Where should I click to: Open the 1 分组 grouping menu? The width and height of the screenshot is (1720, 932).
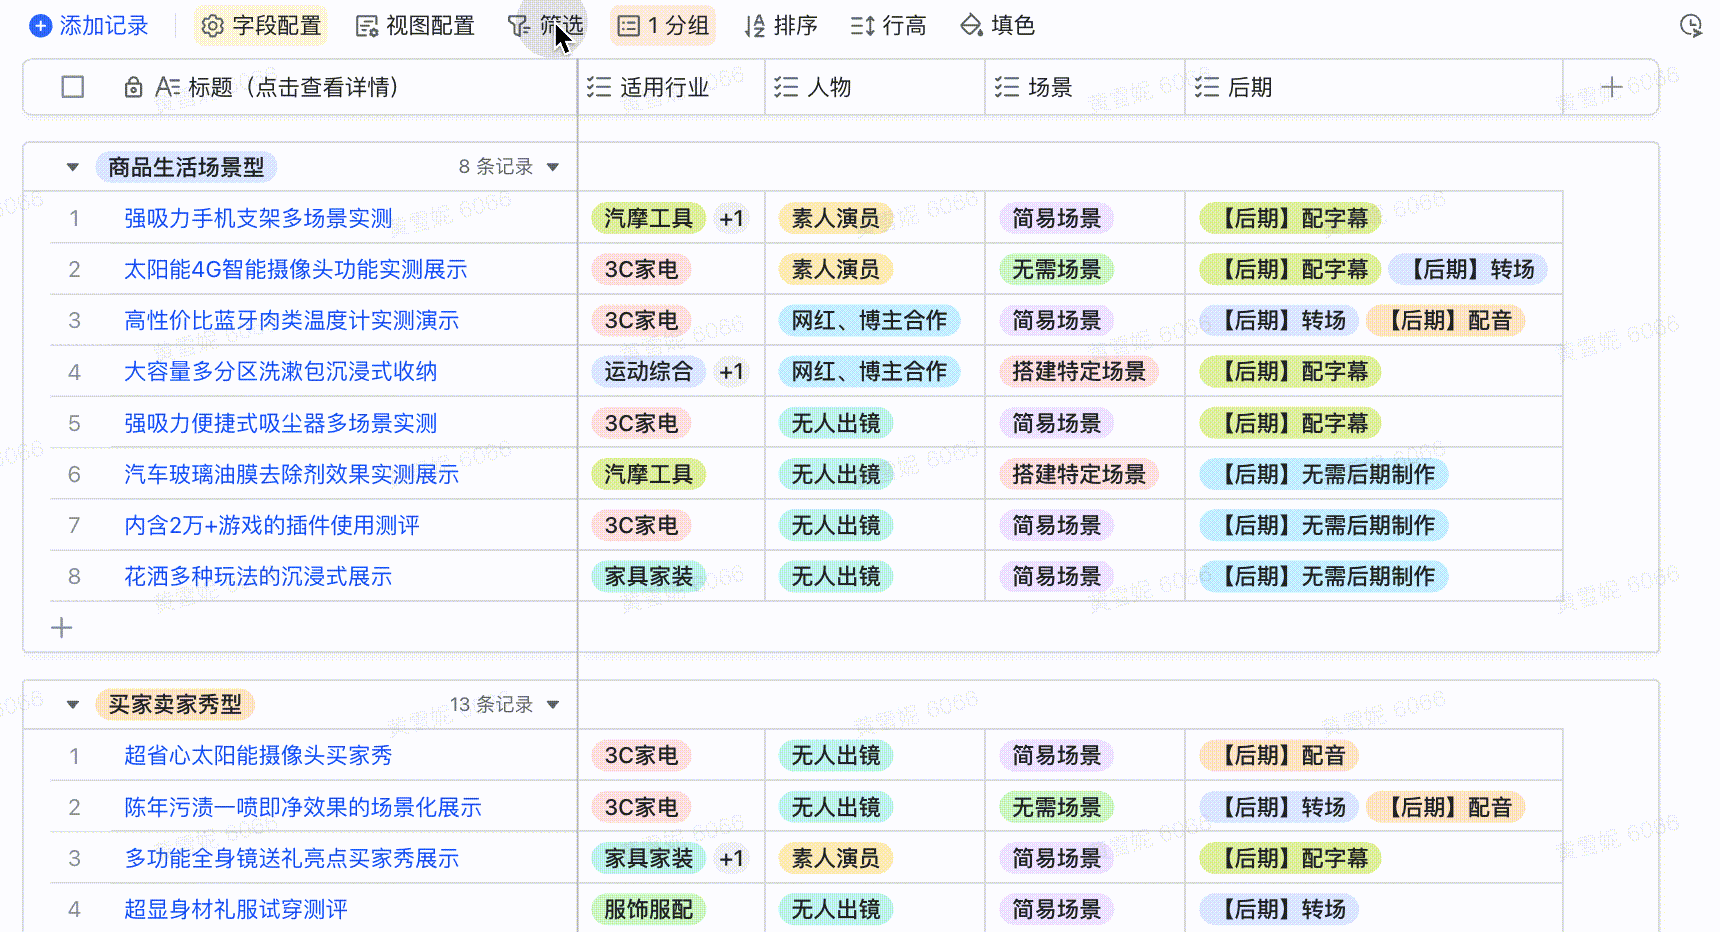coord(664,26)
